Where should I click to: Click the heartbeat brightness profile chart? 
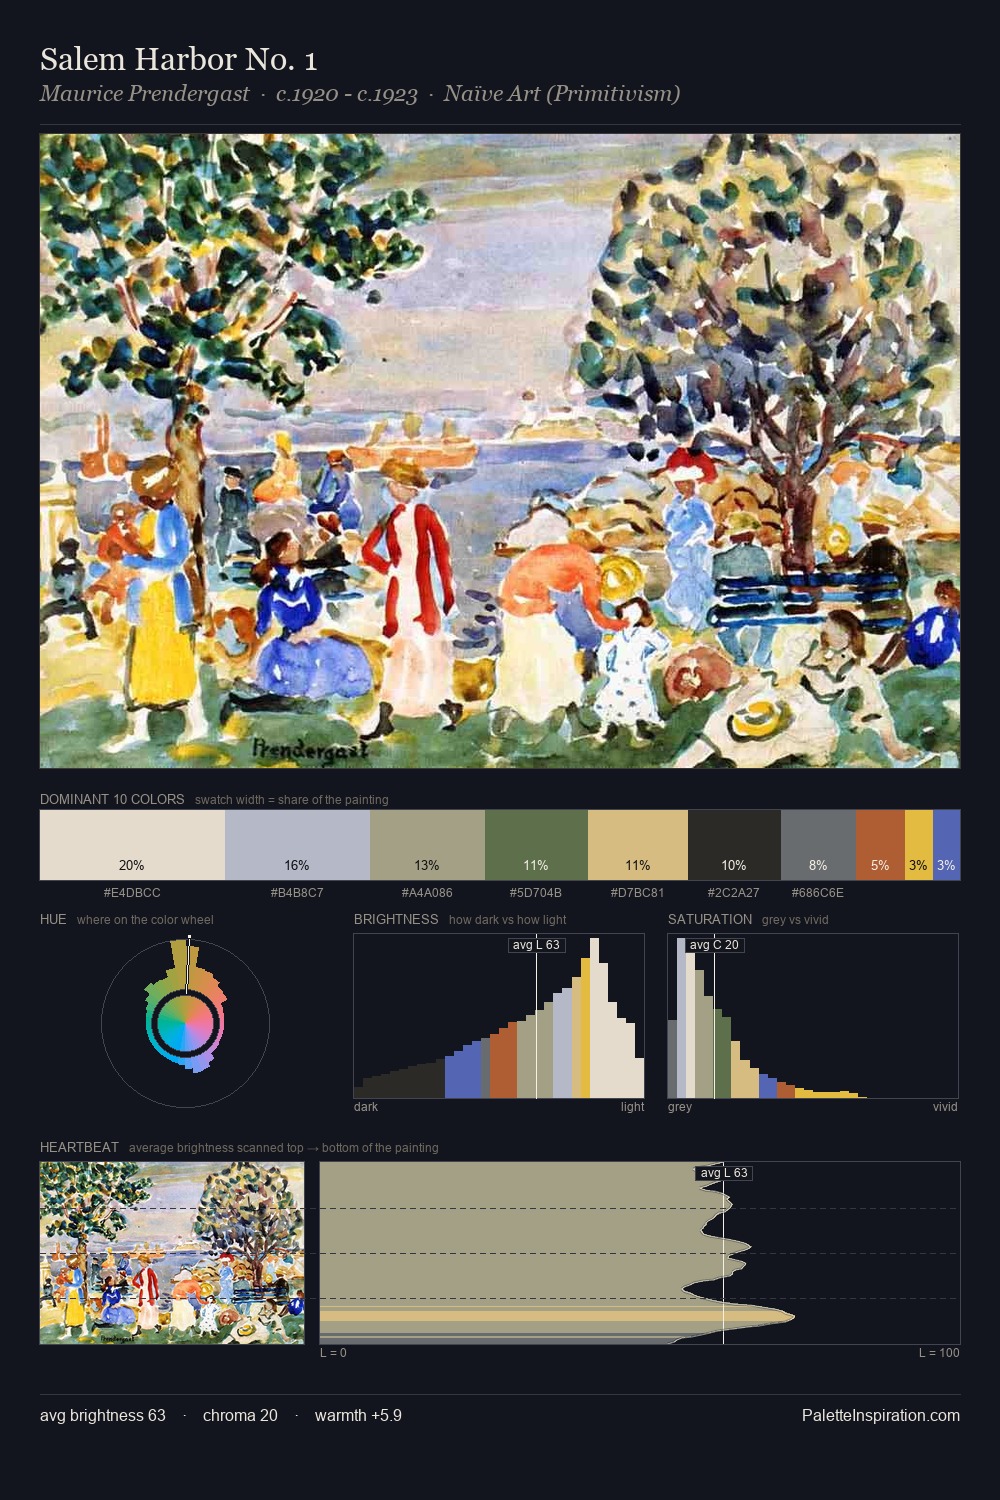point(640,1253)
